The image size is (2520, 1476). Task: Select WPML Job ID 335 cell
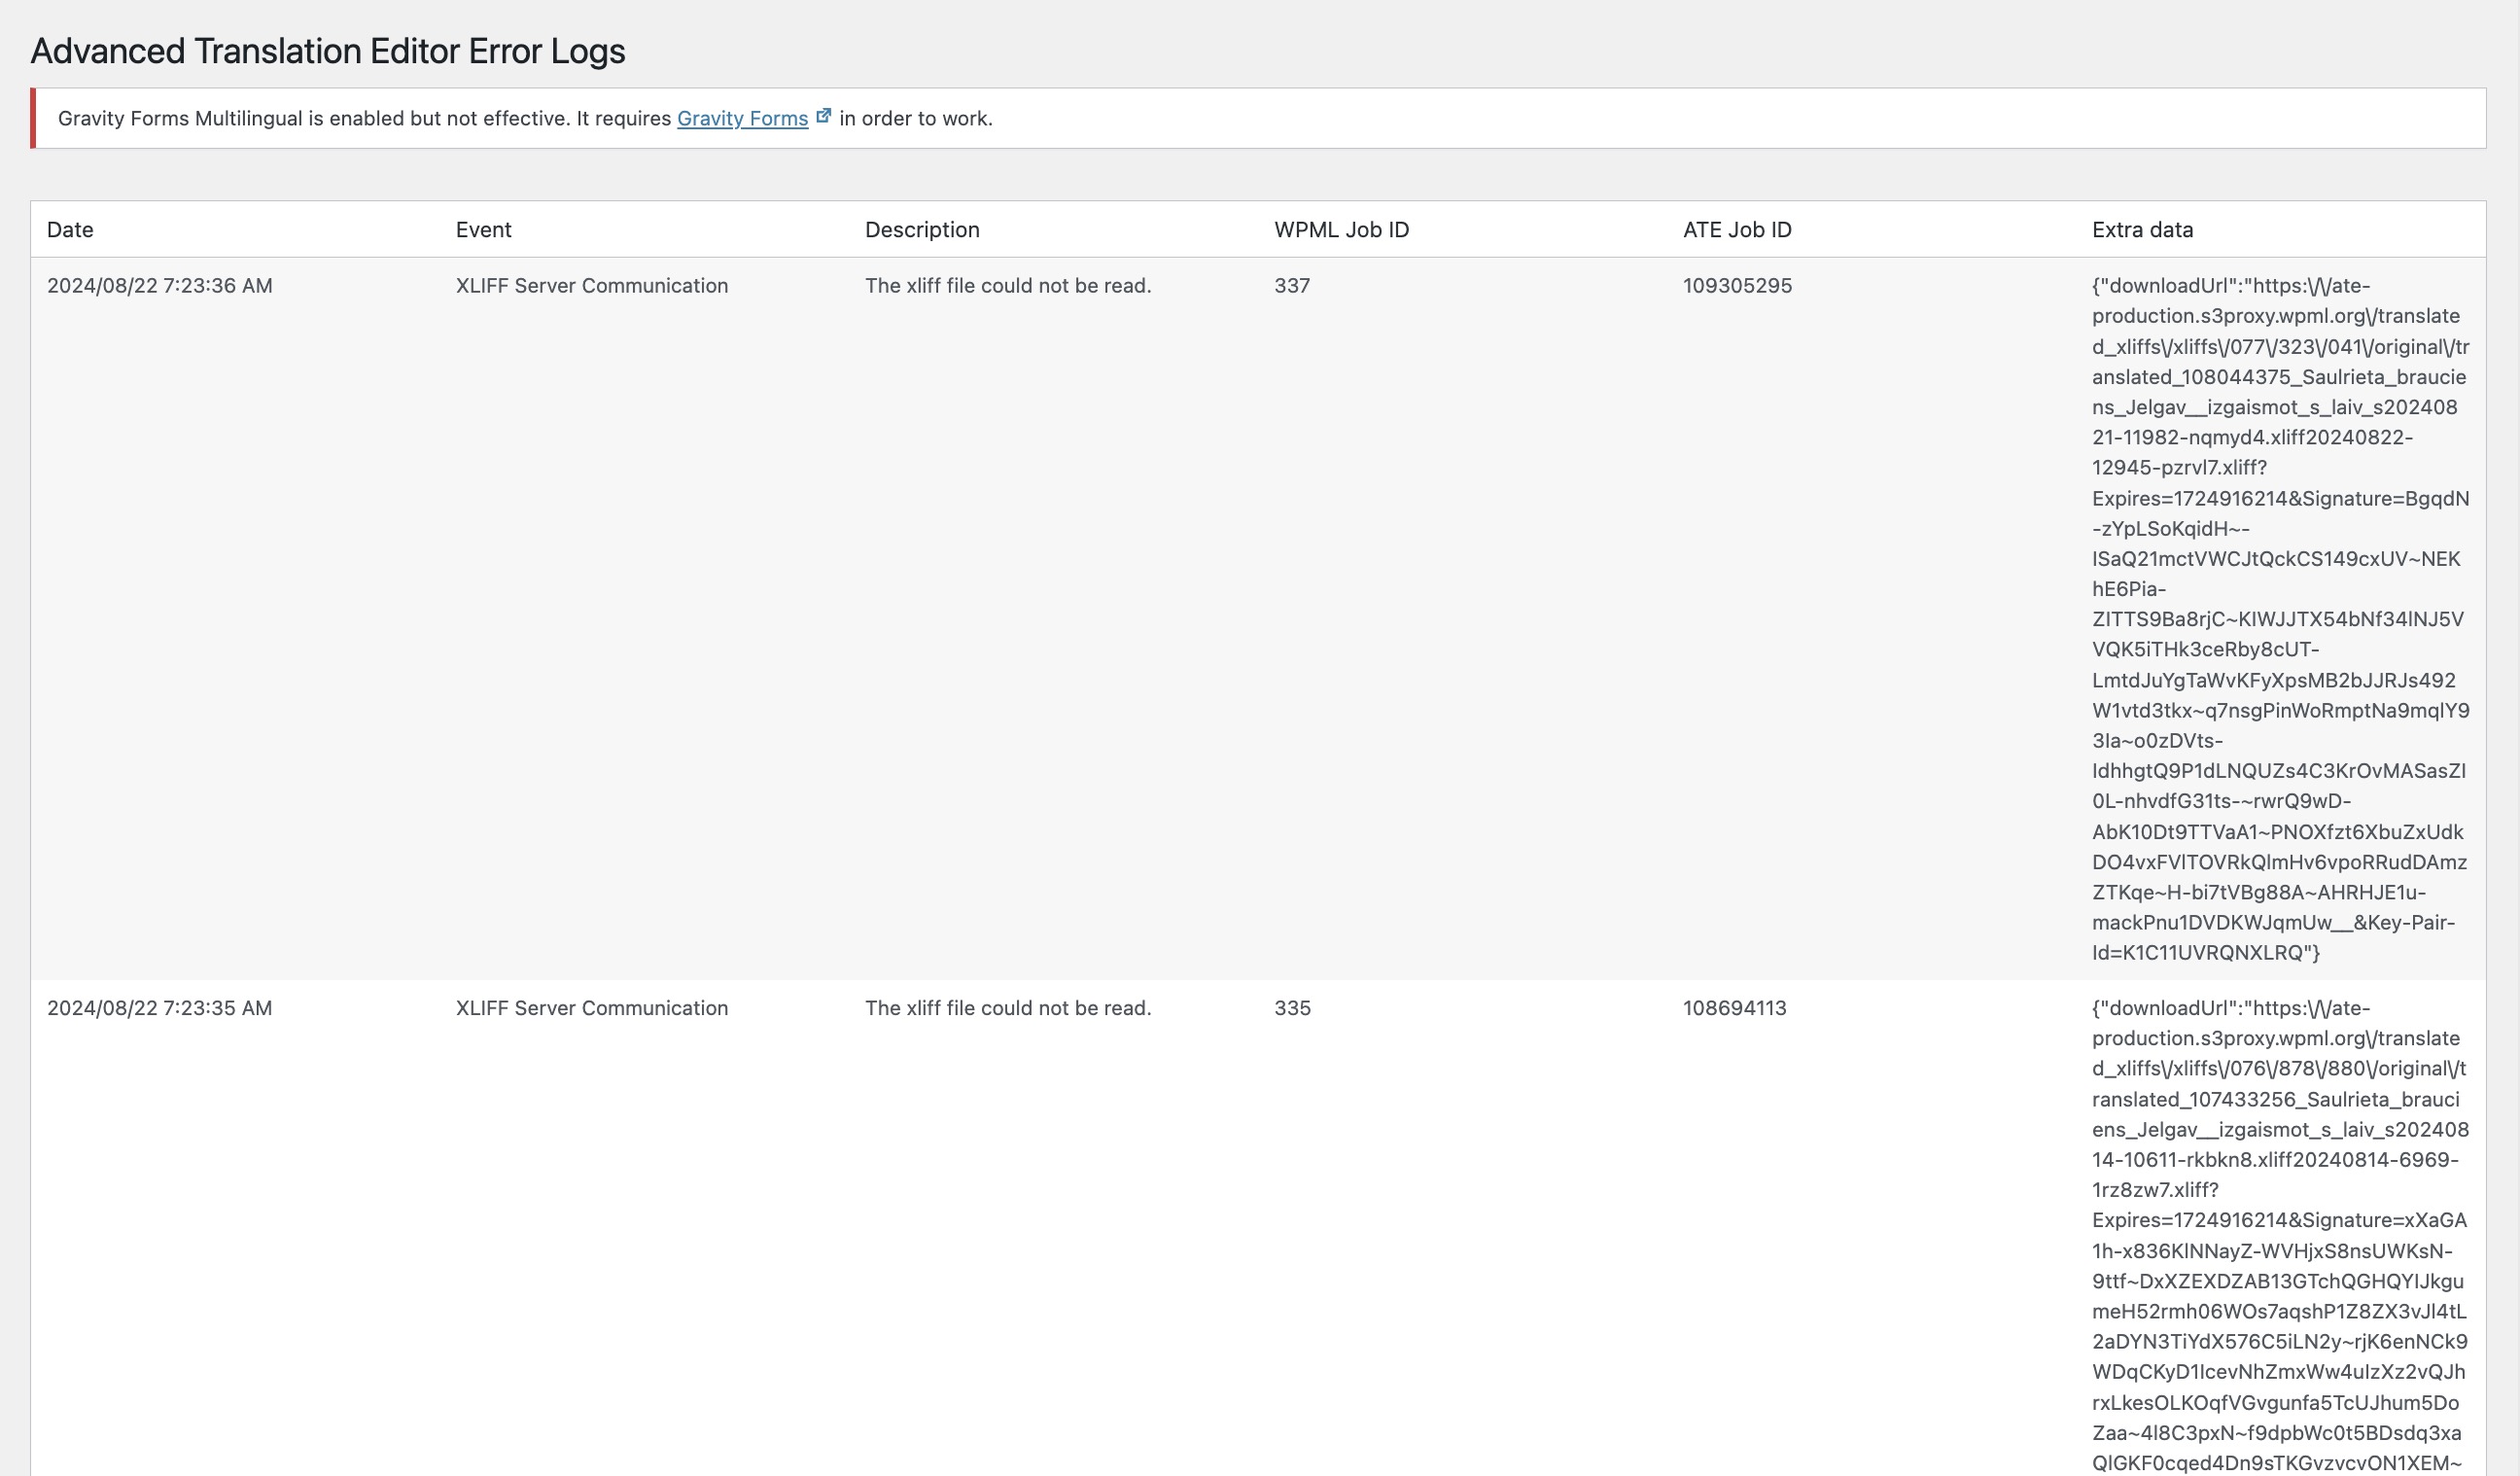(1291, 1007)
